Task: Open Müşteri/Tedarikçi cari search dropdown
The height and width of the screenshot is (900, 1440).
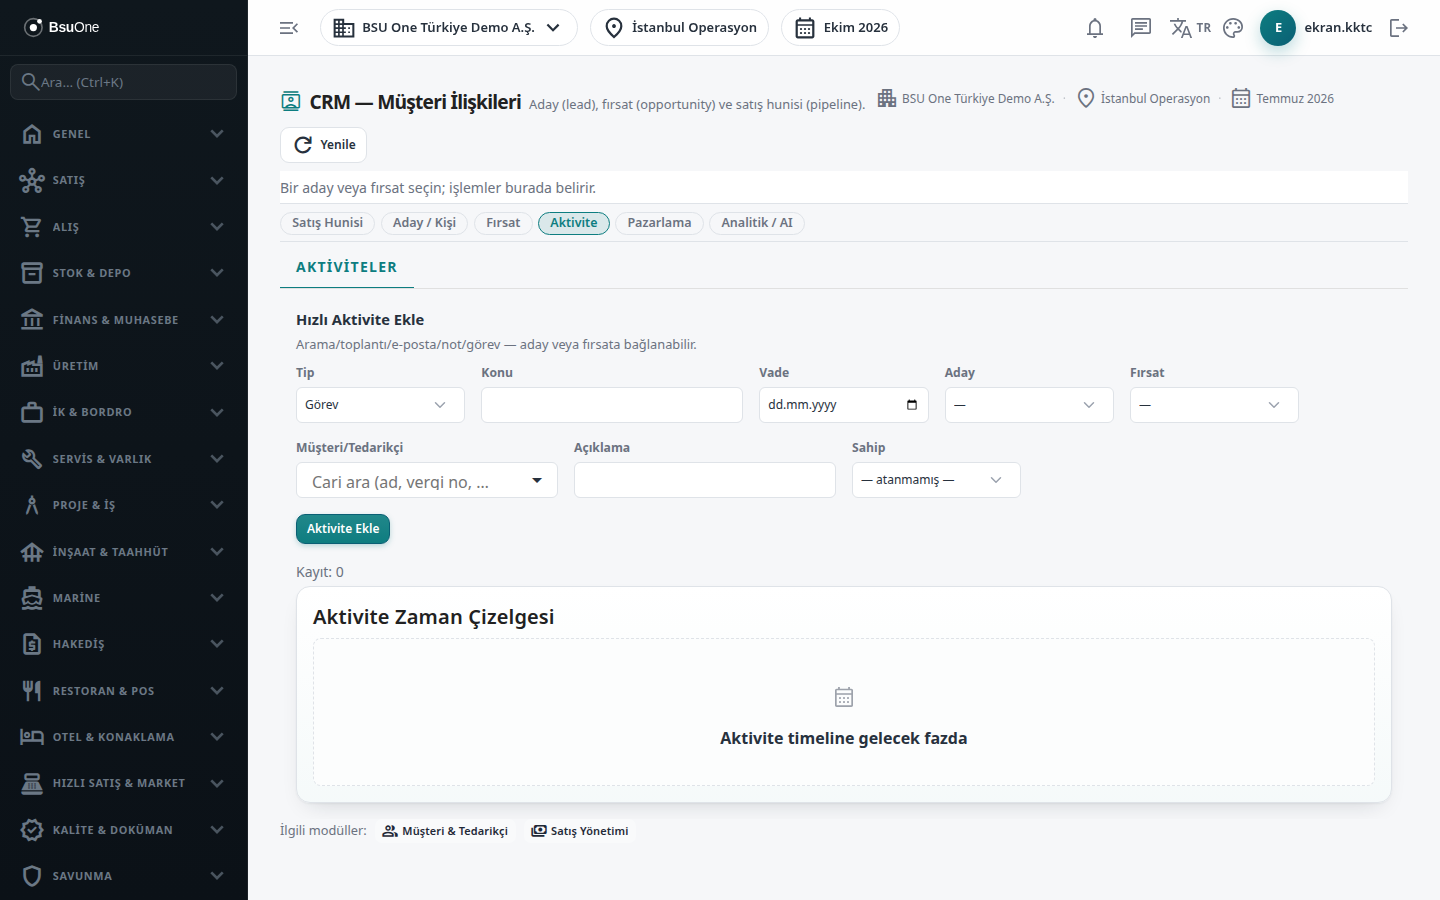Action: click(427, 480)
